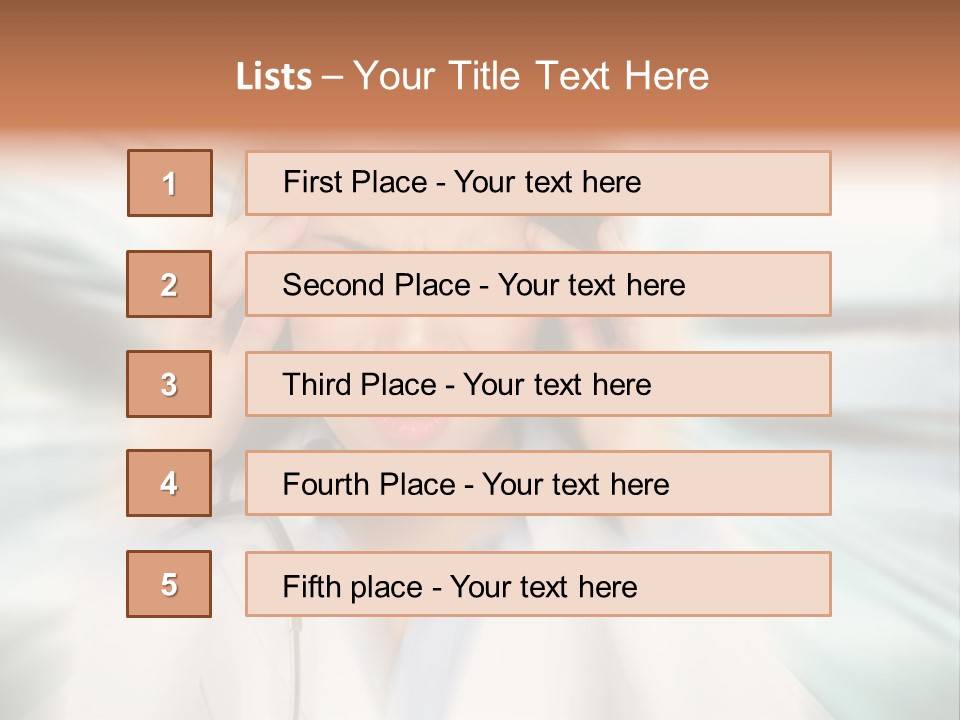Click 'here' at end of Third Place line
This screenshot has height=720, width=960.
(x=621, y=385)
